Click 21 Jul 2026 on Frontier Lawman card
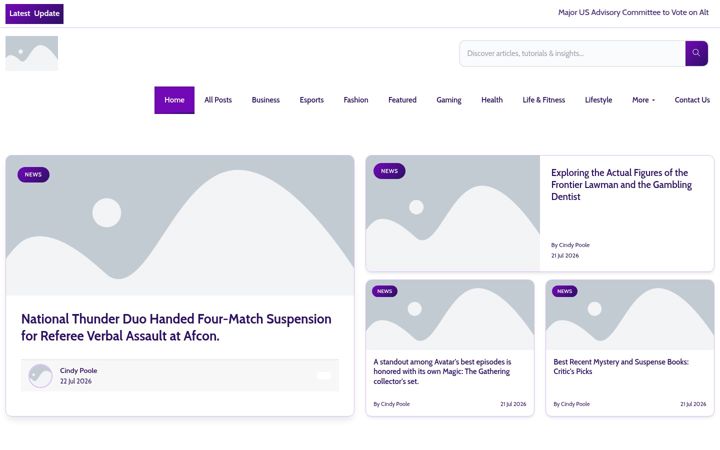 click(565, 256)
